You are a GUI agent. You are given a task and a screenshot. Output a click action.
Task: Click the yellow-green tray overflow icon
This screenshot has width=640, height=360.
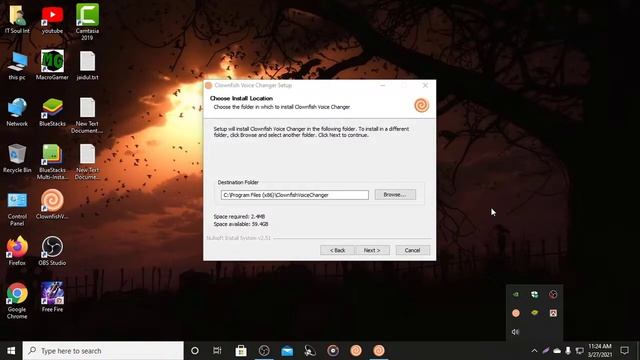[534, 313]
